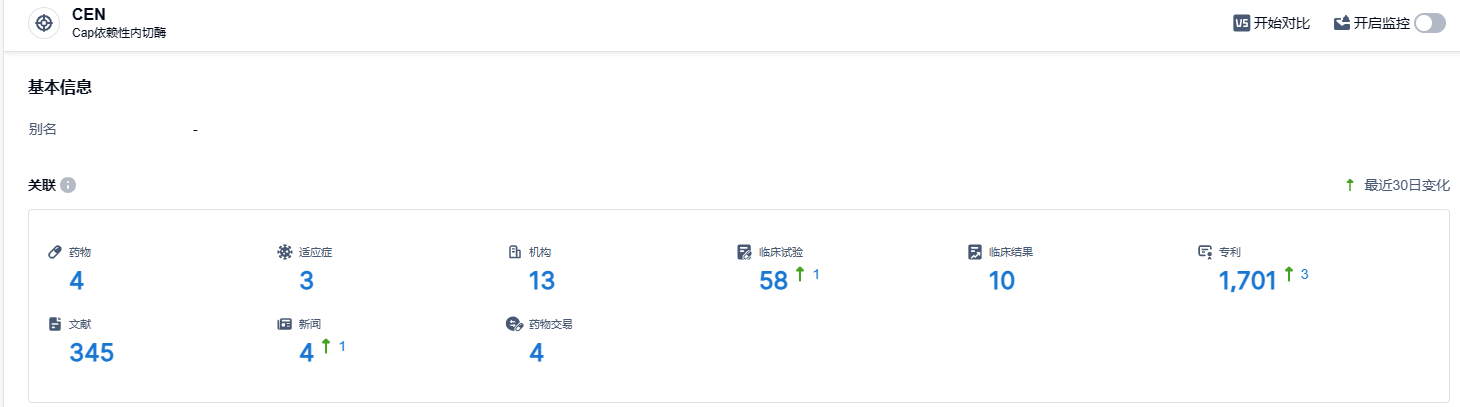
Task: Click the VS compare icon
Action: coord(1242,23)
